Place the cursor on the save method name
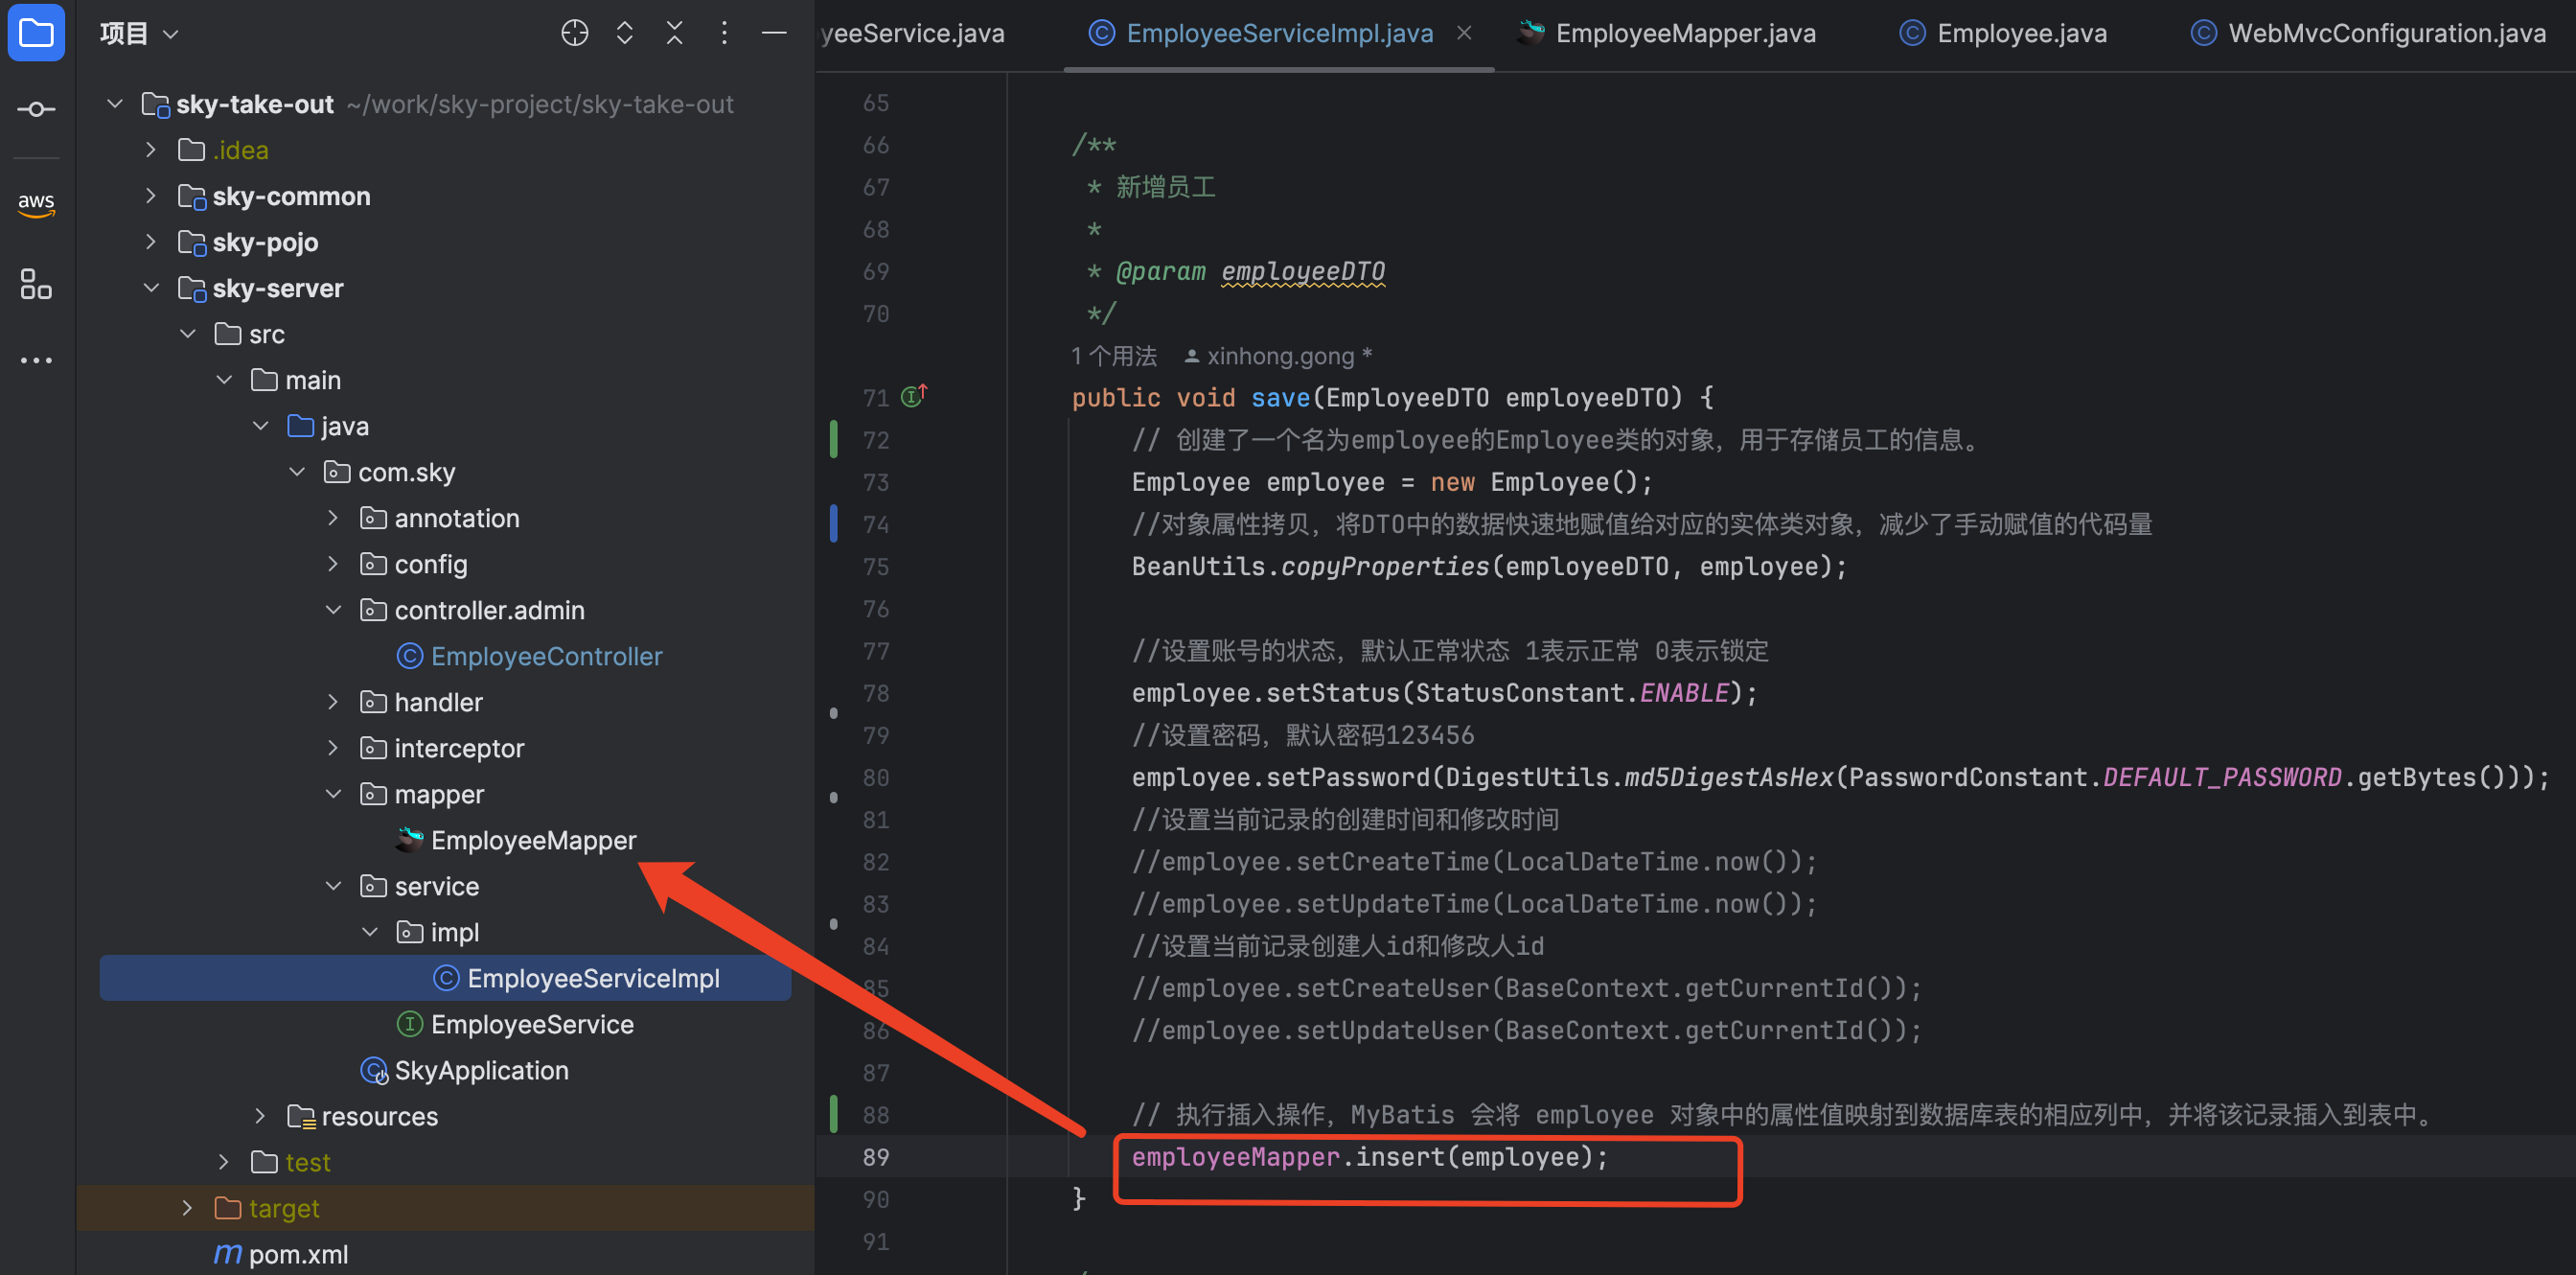 point(1280,398)
